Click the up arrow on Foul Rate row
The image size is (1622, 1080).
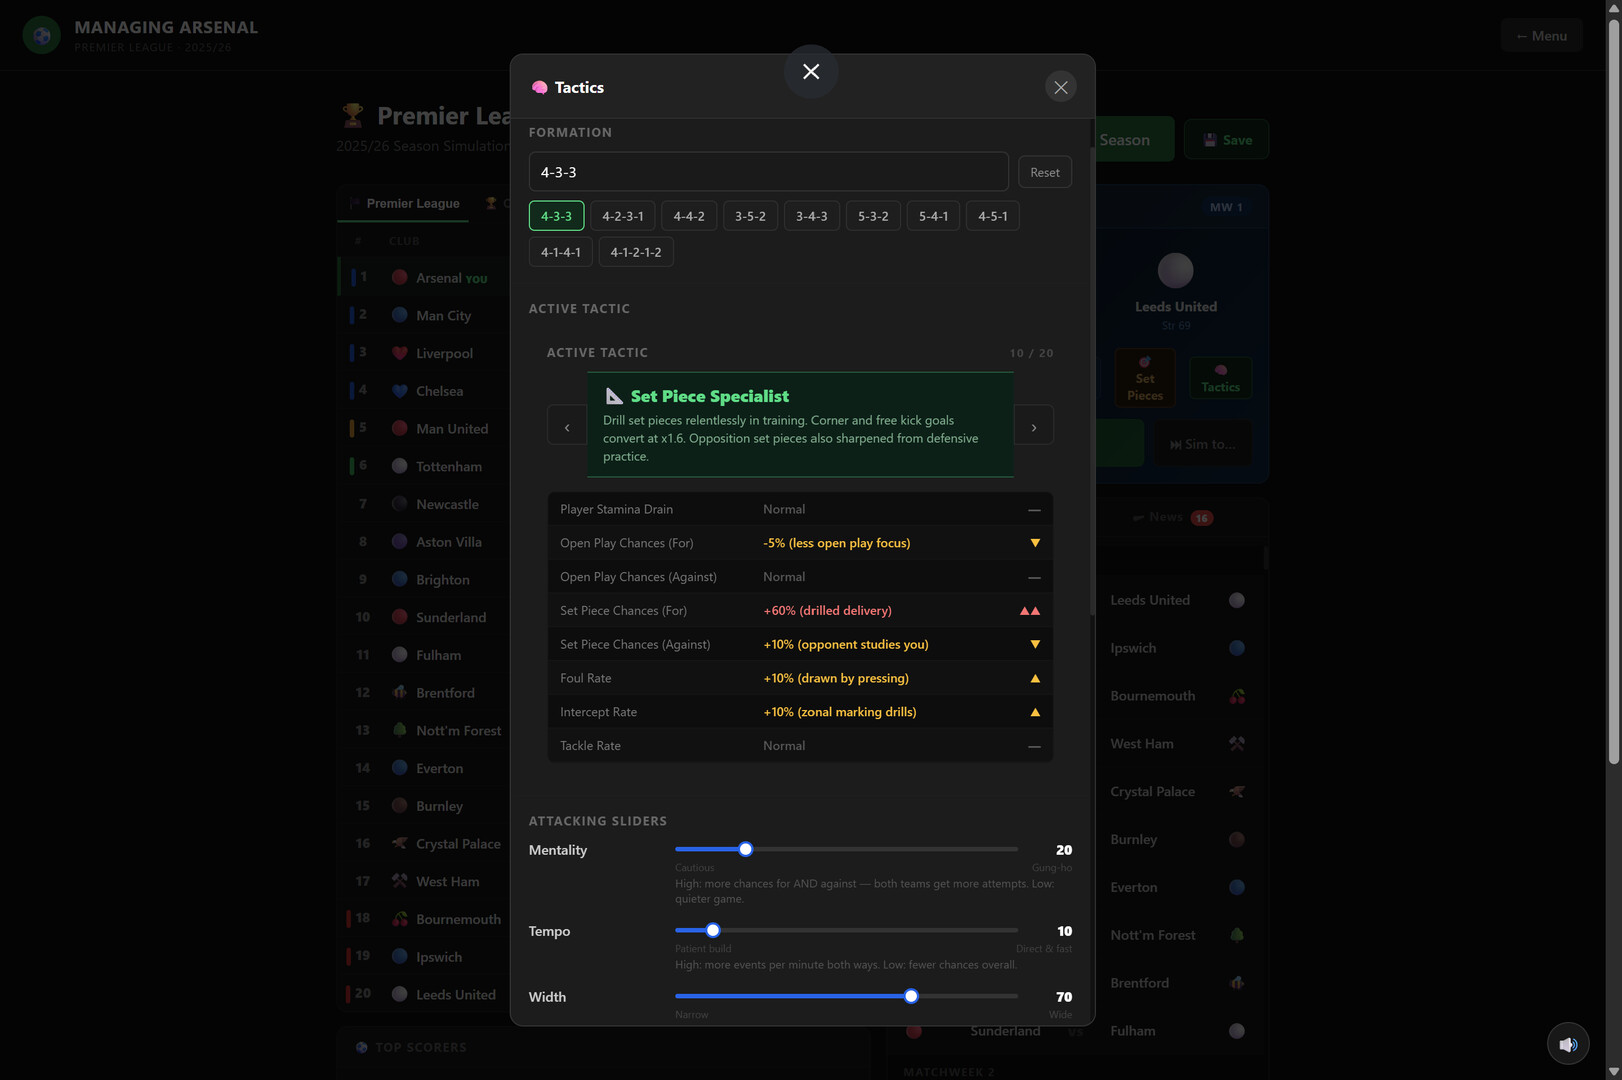click(x=1035, y=678)
